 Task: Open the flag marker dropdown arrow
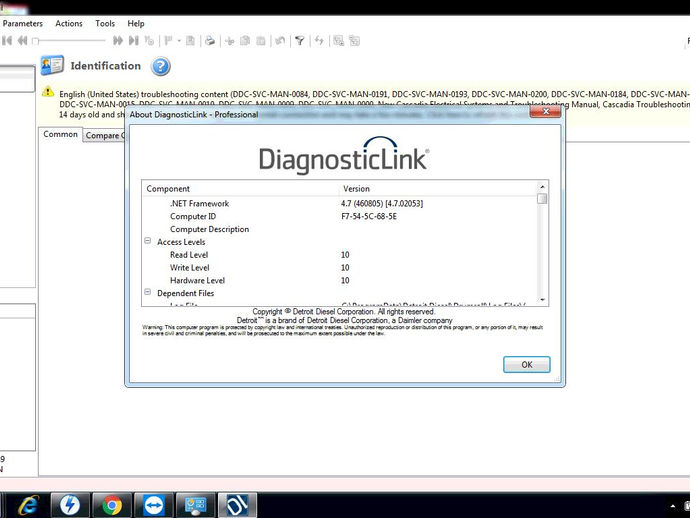179,41
